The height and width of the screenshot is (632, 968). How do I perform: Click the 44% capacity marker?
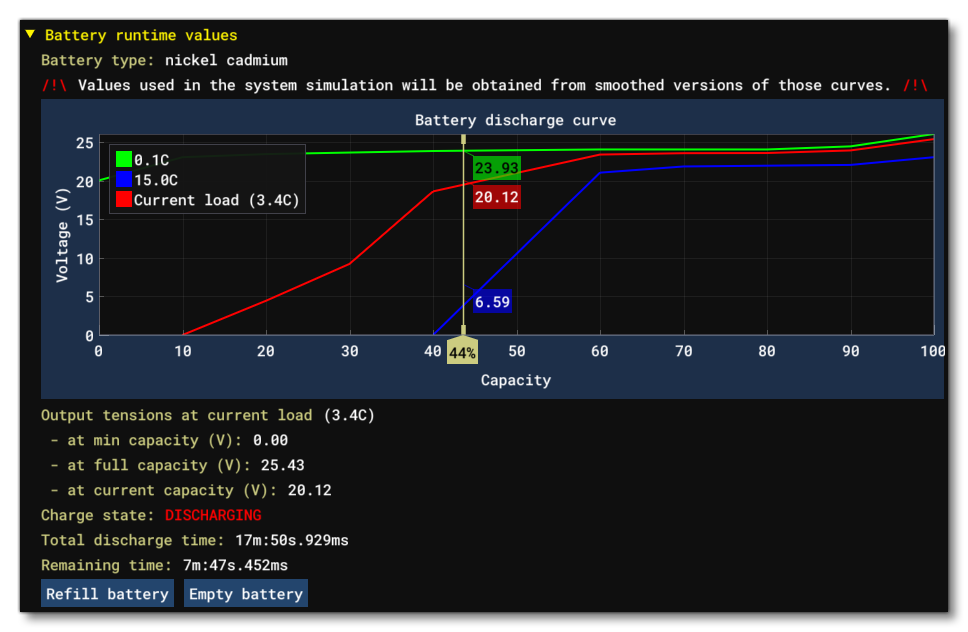click(463, 352)
